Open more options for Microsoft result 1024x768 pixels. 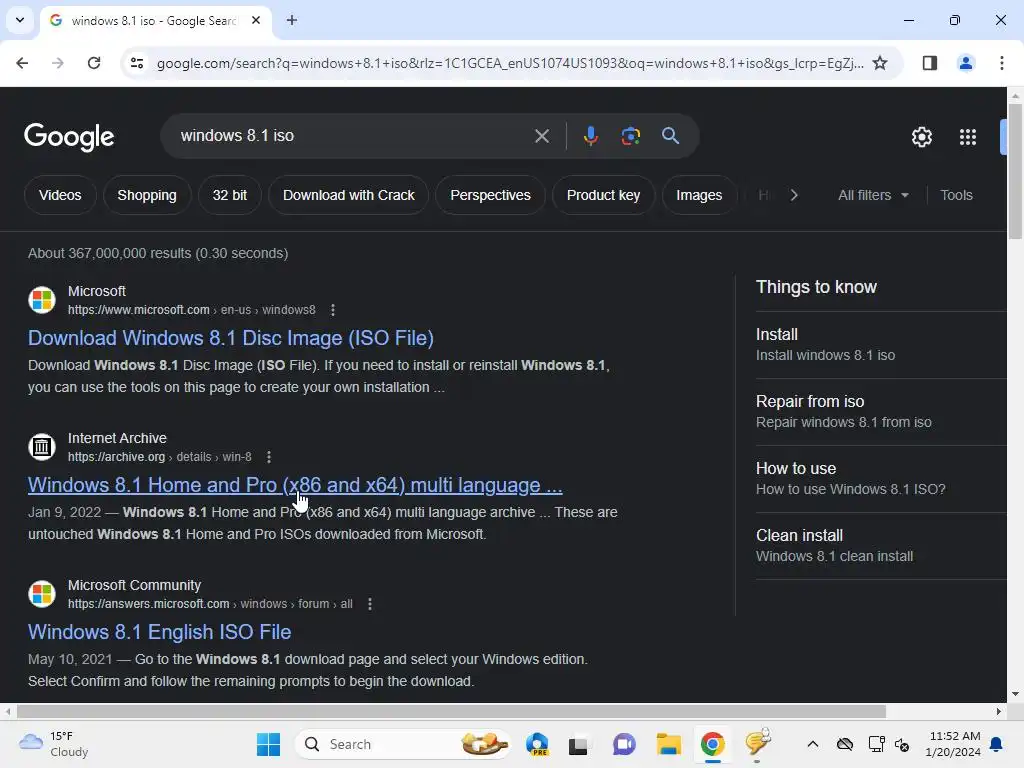coord(332,310)
